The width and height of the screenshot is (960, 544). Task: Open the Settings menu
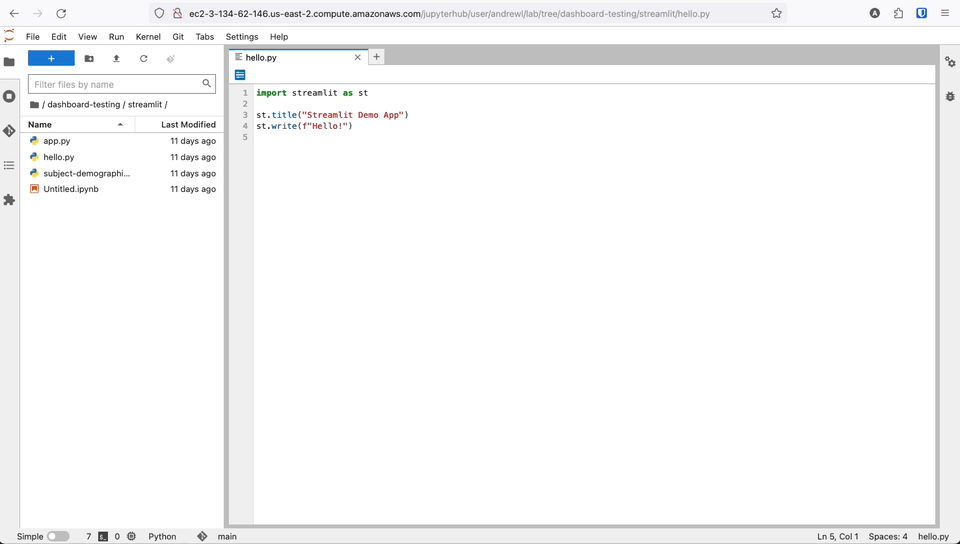[241, 37]
